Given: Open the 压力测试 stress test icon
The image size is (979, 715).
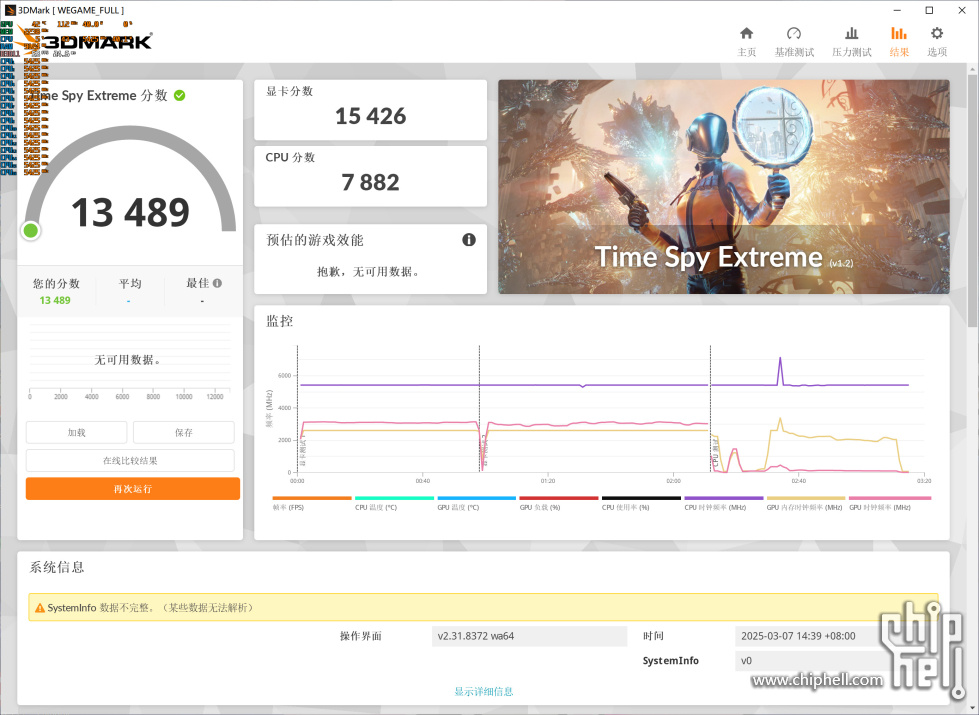Looking at the screenshot, I should [851, 34].
